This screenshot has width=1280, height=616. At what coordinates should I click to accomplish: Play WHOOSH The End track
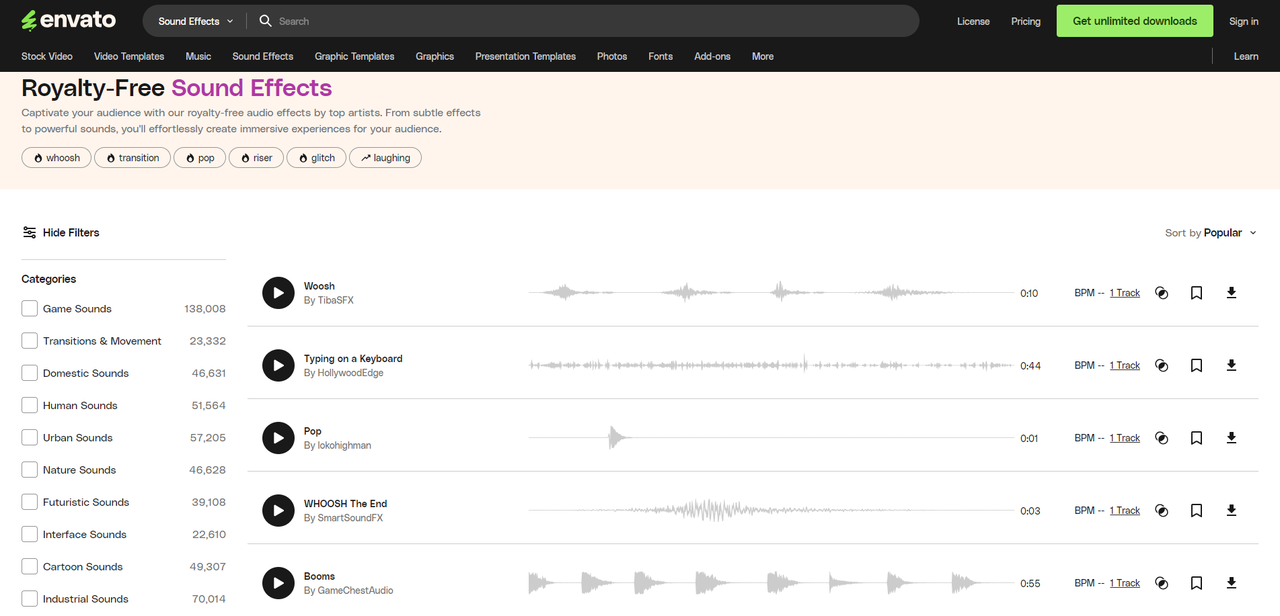(278, 510)
